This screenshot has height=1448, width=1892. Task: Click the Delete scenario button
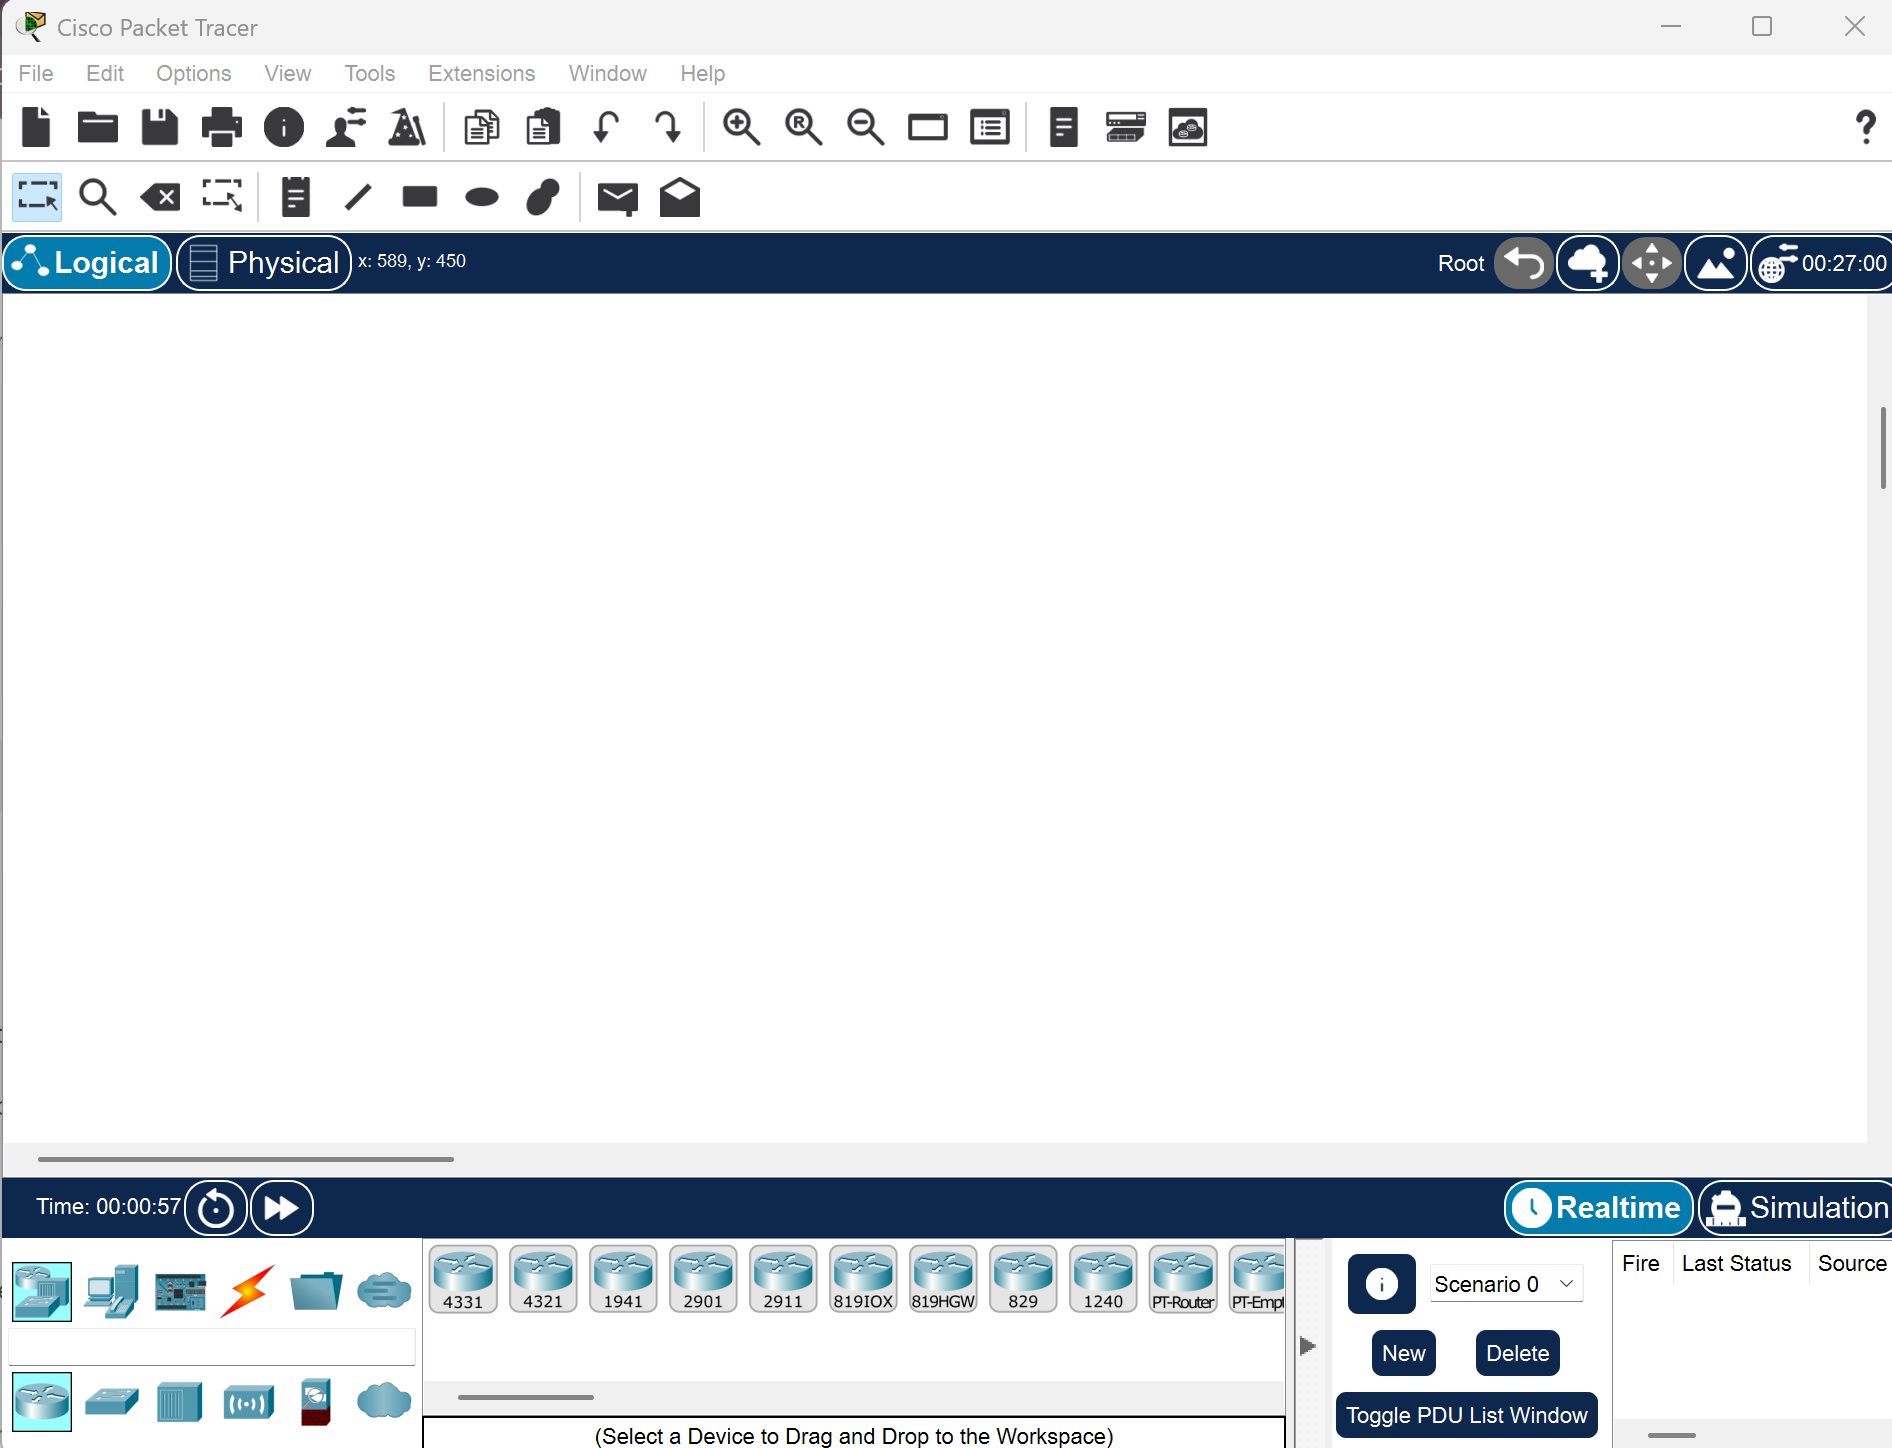click(1518, 1353)
